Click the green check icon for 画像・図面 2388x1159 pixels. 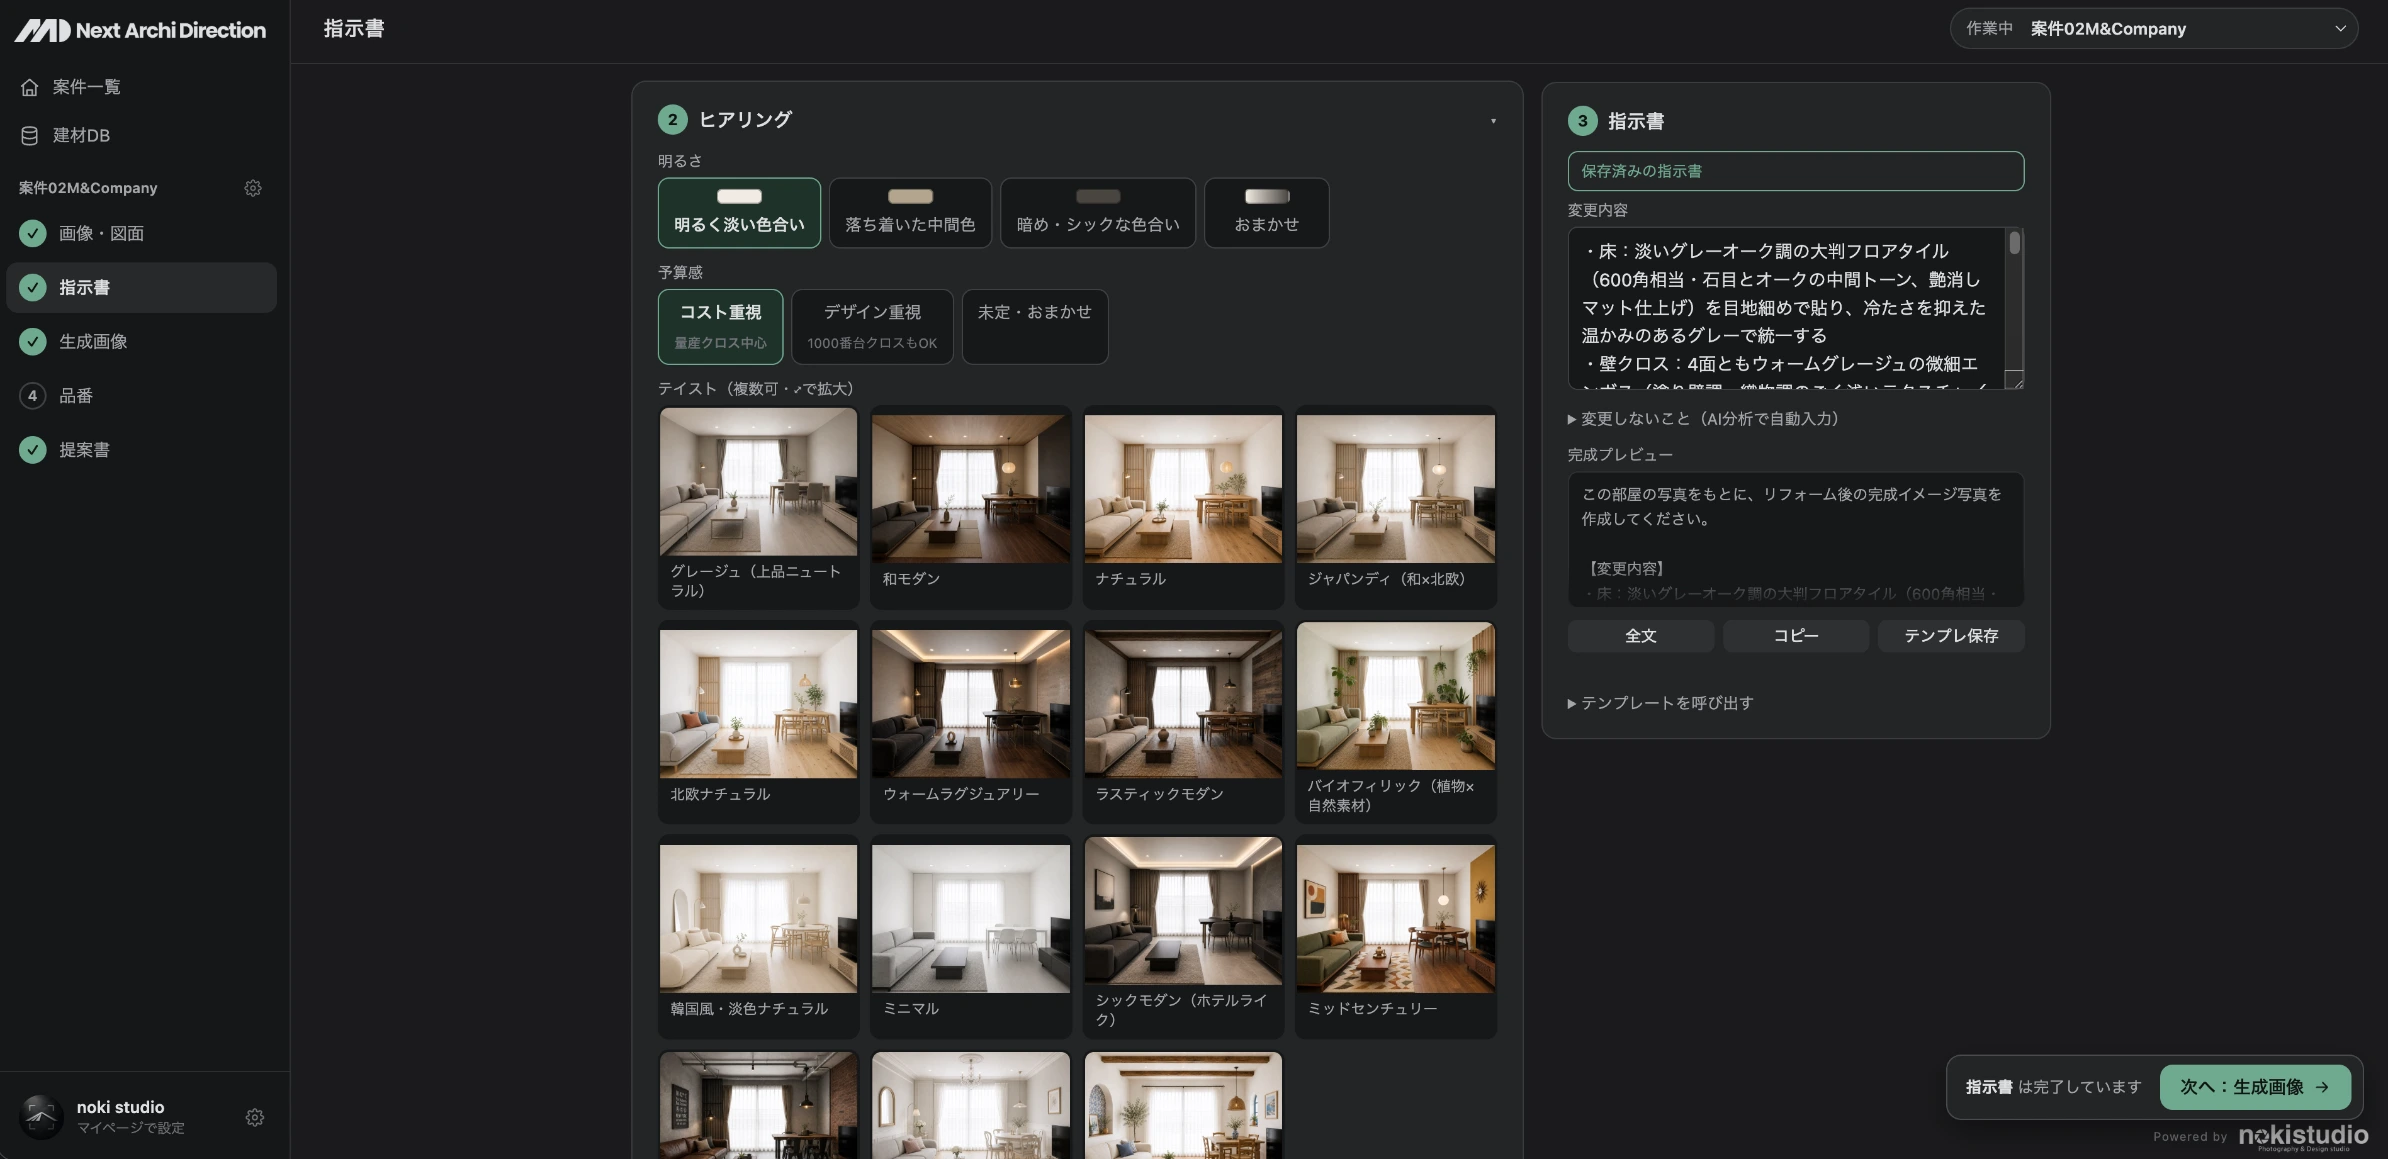pos(33,233)
